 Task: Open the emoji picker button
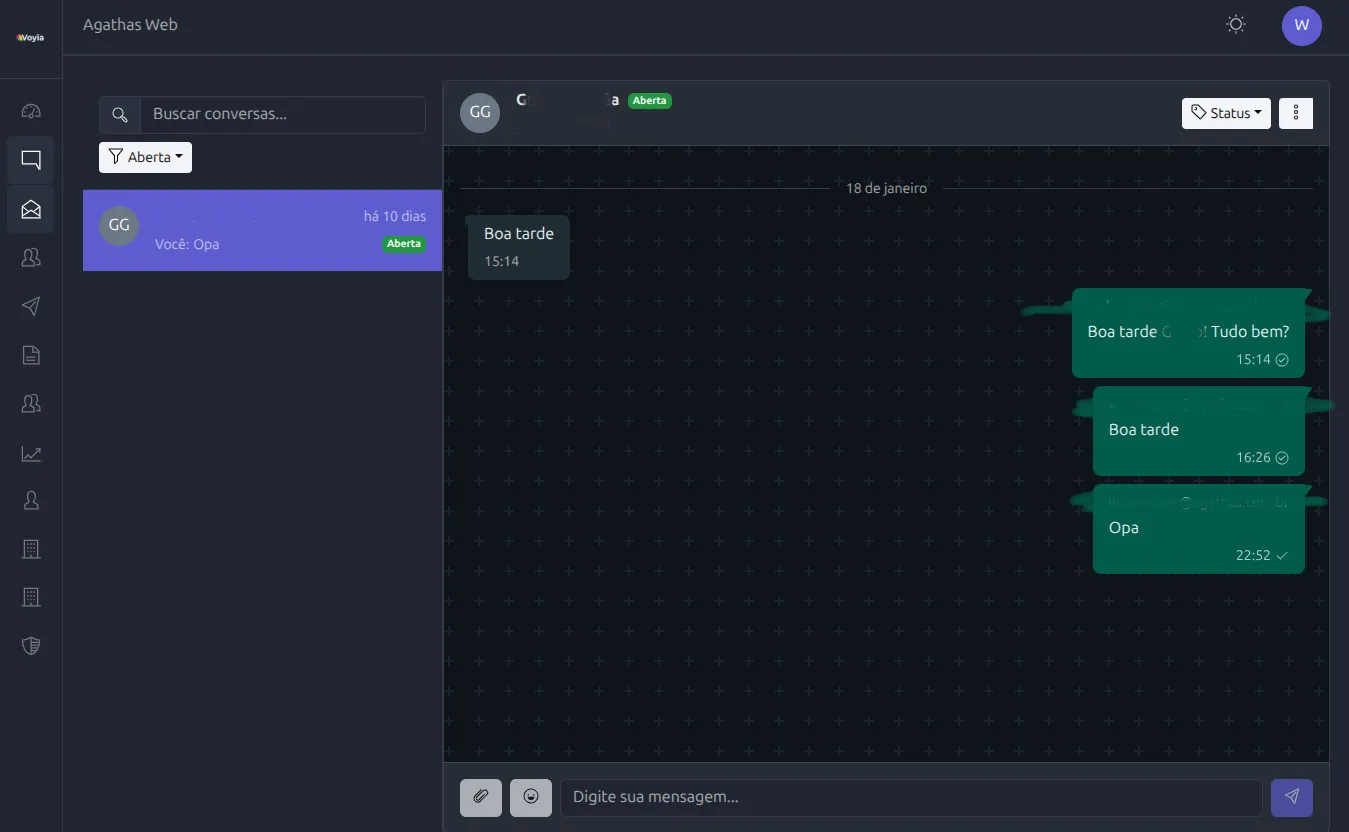531,797
